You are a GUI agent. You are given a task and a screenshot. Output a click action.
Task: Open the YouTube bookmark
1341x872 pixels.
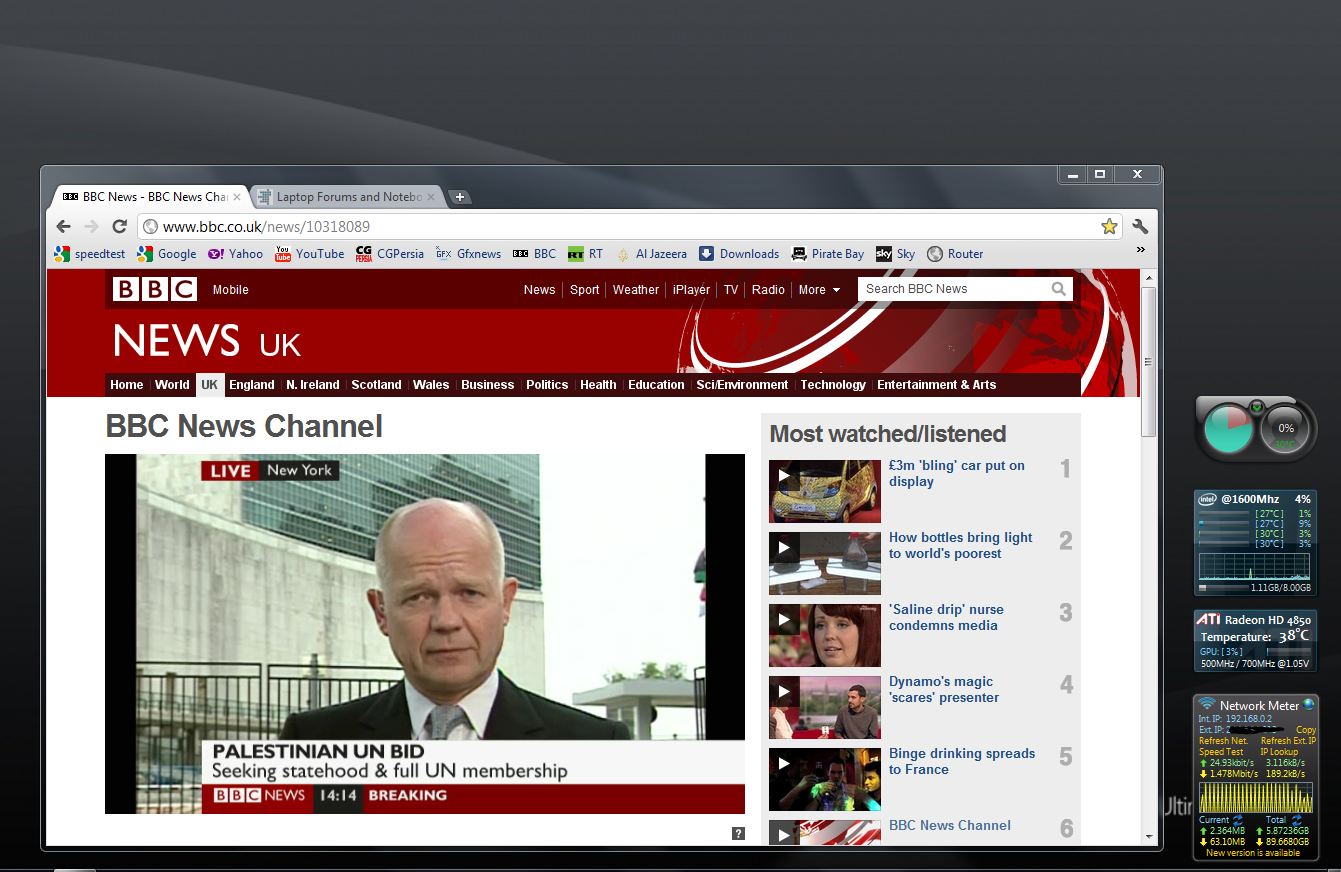(x=310, y=254)
